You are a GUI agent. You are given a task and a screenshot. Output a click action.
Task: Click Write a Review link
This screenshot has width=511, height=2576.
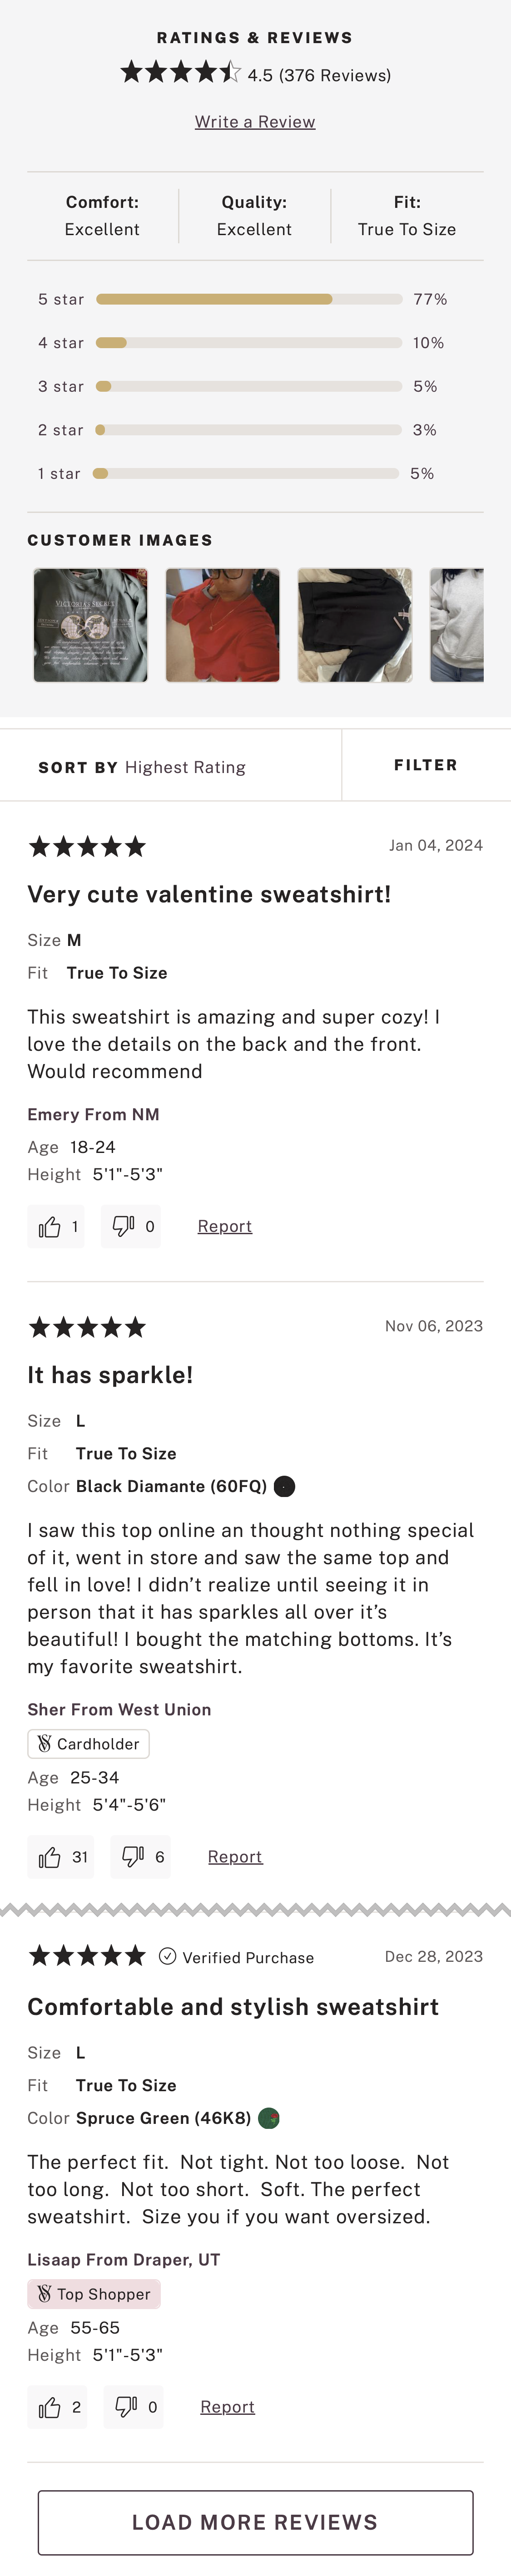[x=255, y=122]
